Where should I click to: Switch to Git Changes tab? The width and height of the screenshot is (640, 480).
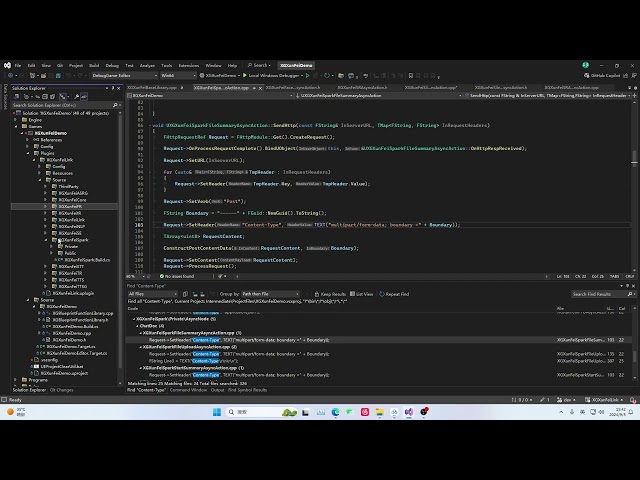click(x=61, y=390)
